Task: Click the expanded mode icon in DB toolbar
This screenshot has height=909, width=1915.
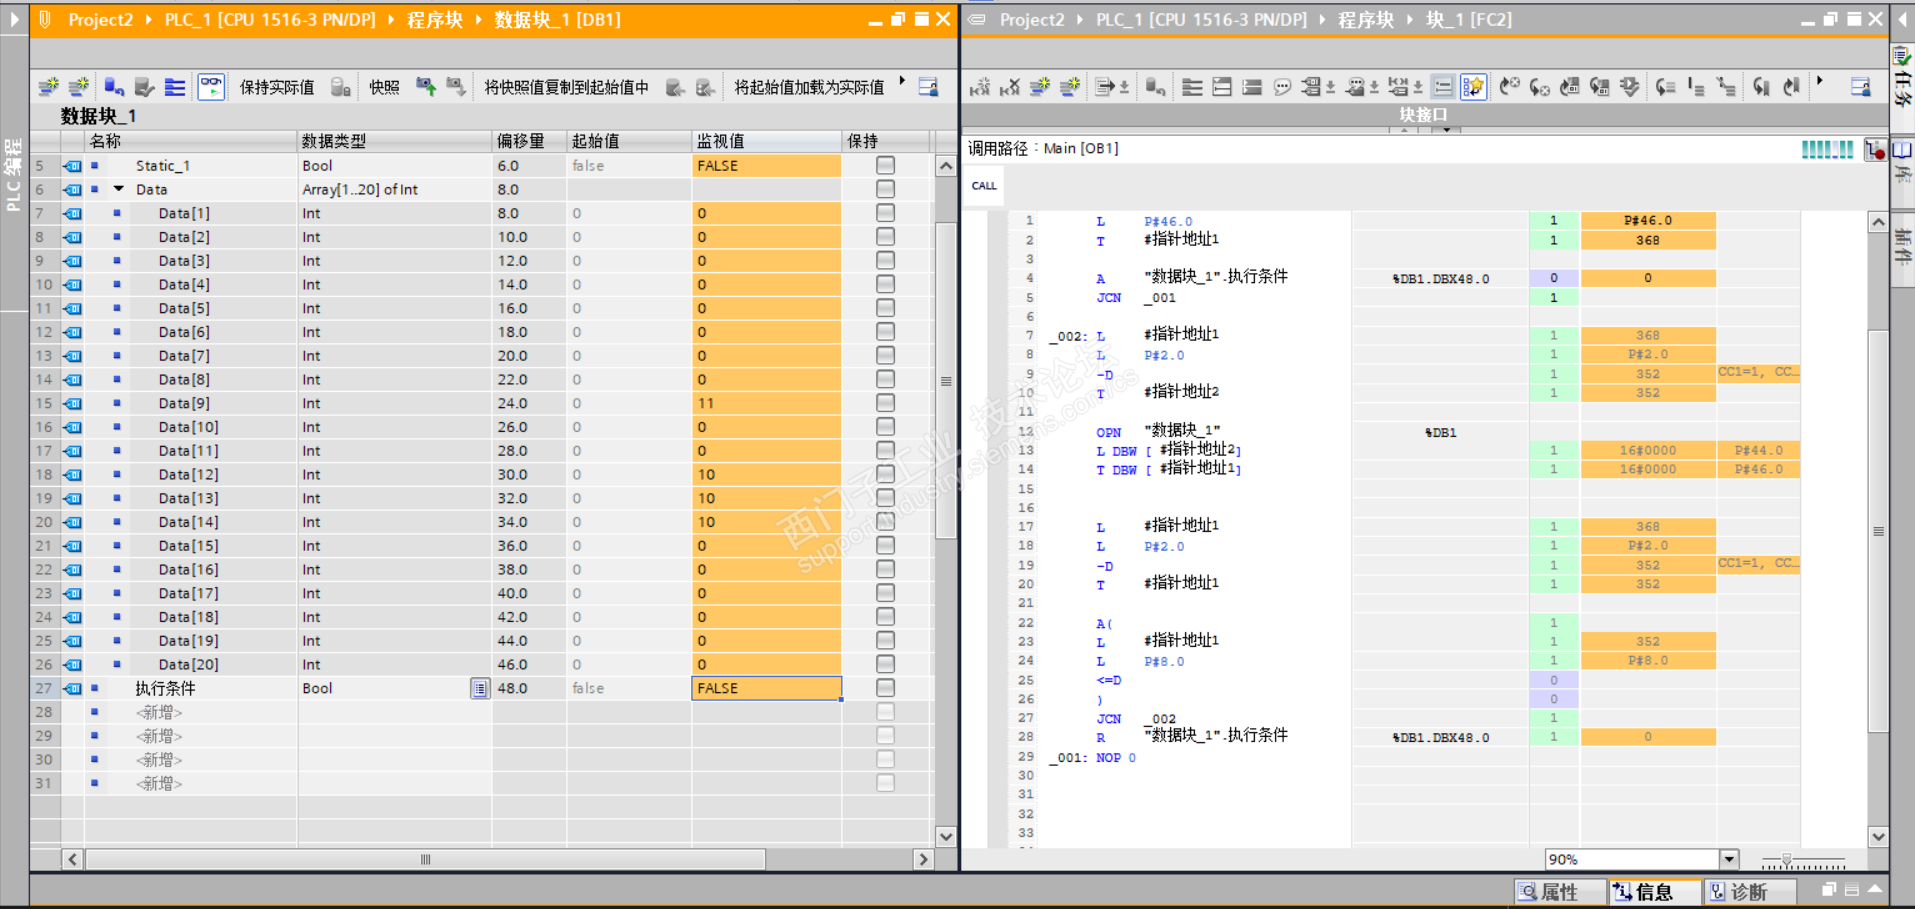Action: [x=175, y=87]
